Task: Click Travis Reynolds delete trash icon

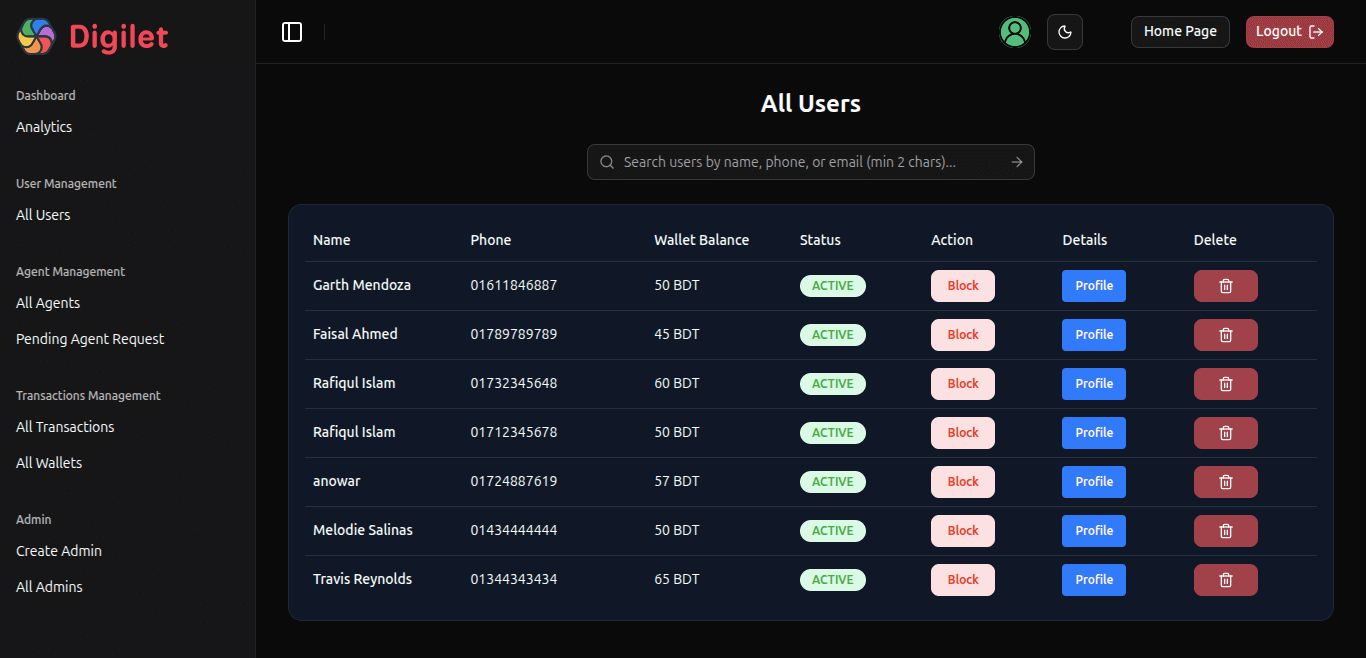Action: [x=1225, y=579]
